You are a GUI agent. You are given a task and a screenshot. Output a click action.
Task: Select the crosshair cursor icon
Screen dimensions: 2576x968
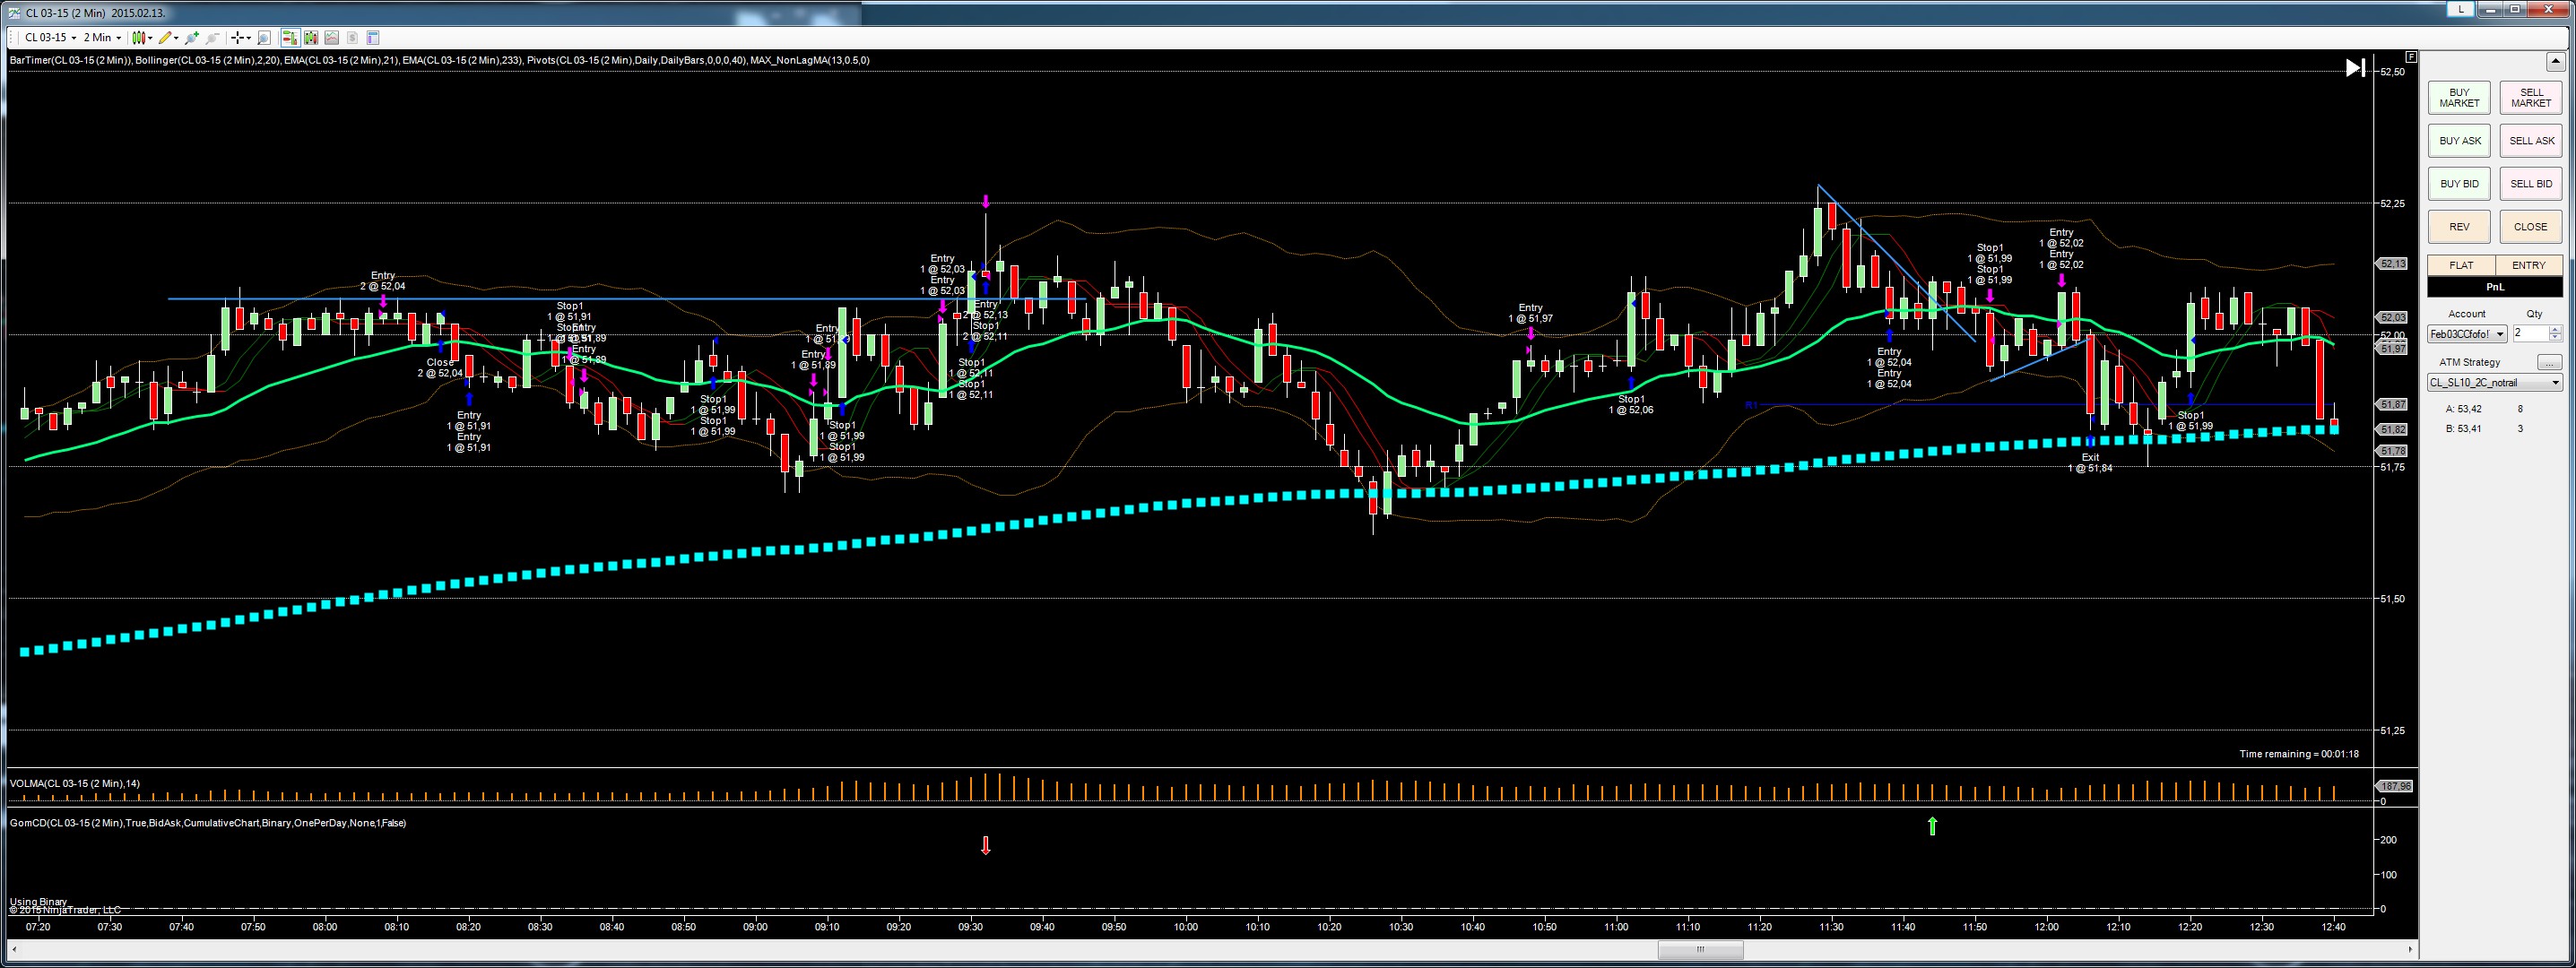pos(237,38)
